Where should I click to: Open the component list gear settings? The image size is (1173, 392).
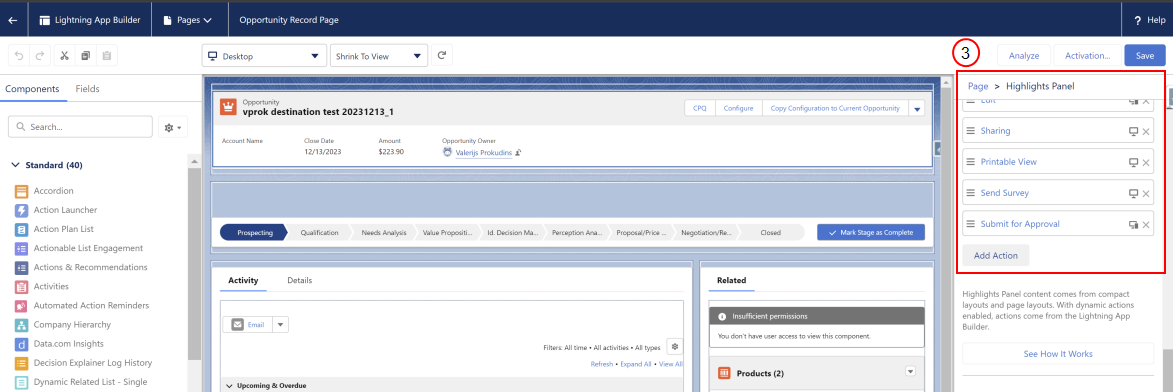click(173, 128)
